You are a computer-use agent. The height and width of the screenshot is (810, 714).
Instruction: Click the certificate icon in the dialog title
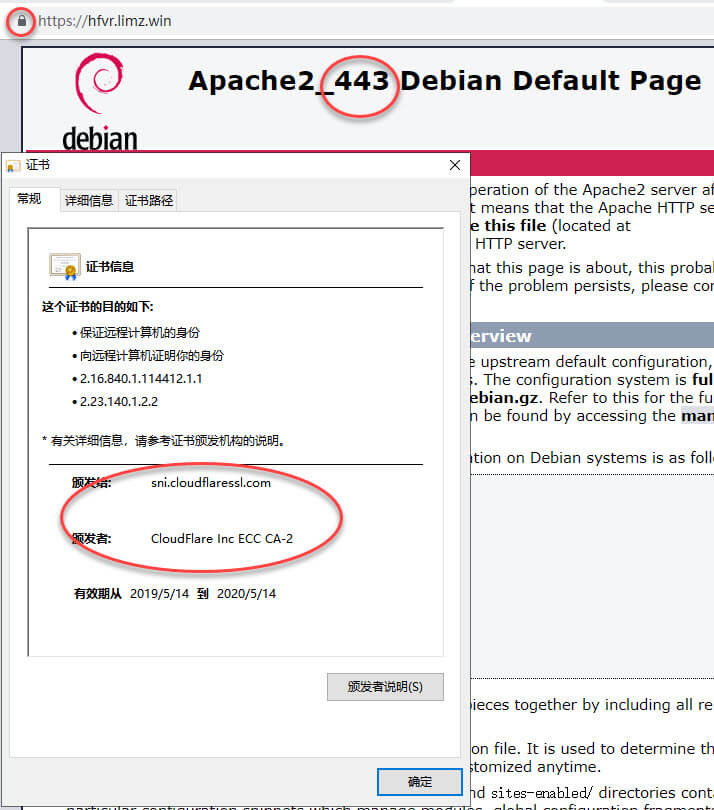pyautogui.click(x=13, y=165)
